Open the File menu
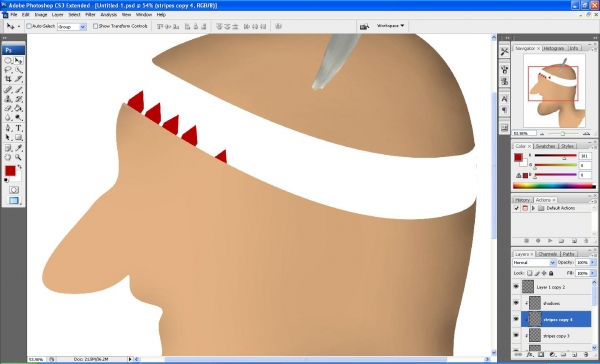 [x=14, y=15]
